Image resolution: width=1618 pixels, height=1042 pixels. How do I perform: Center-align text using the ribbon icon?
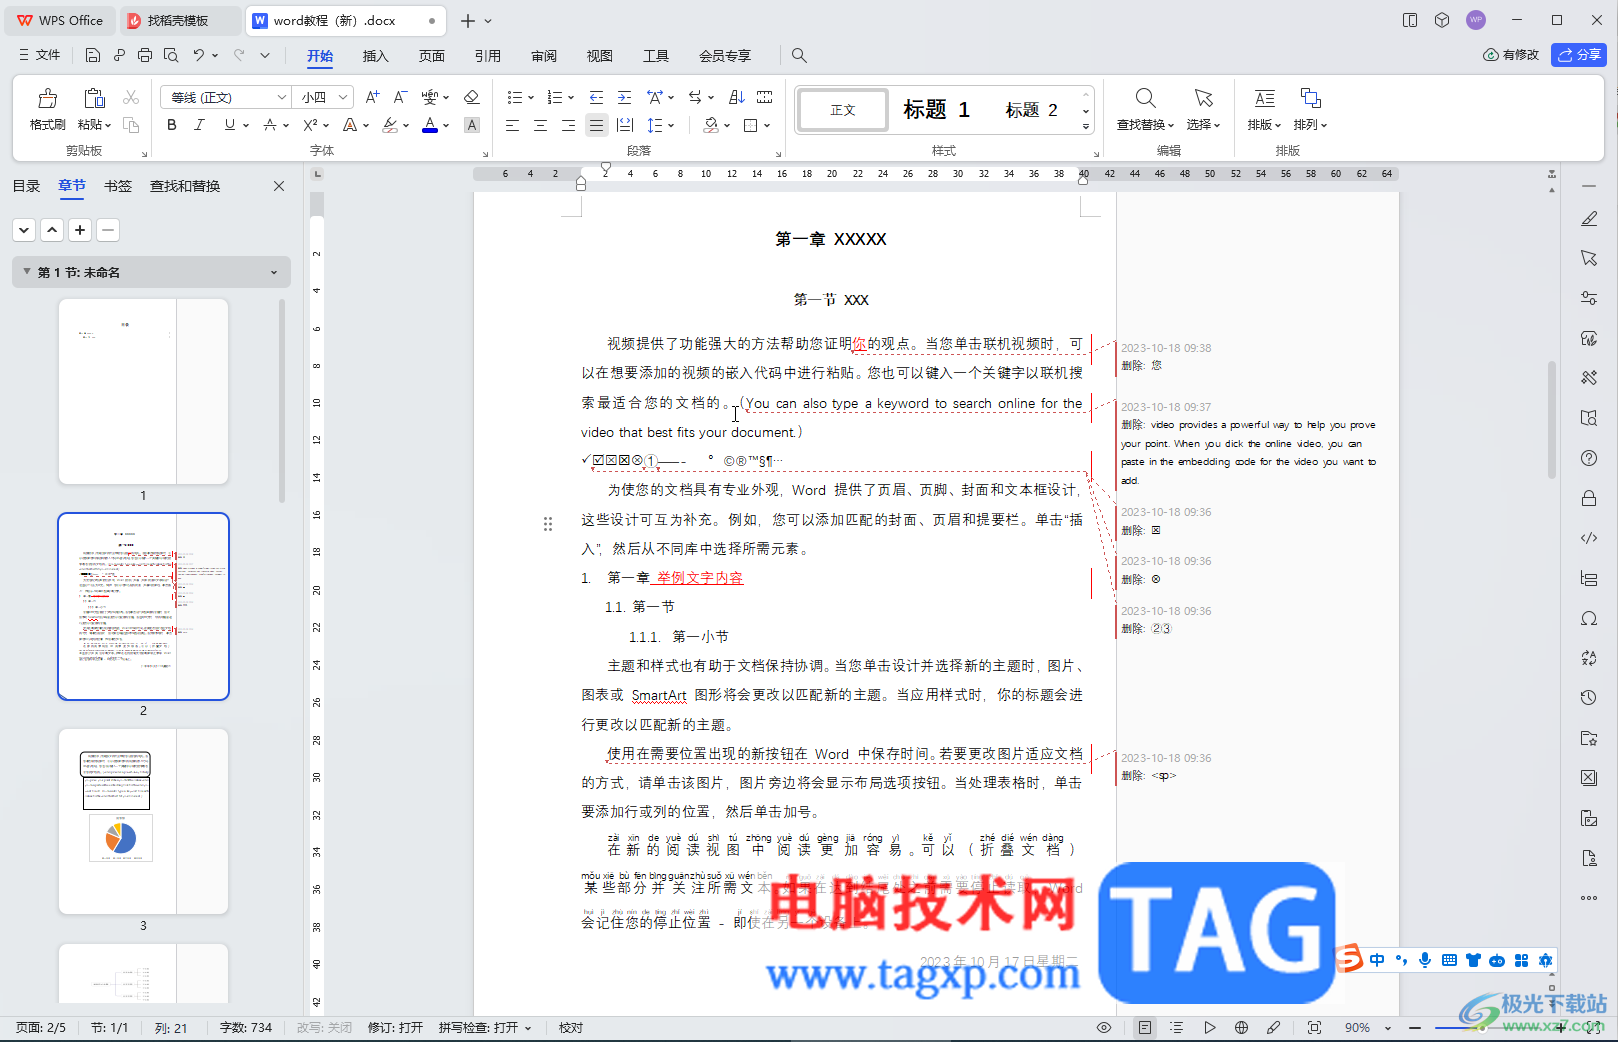click(540, 125)
